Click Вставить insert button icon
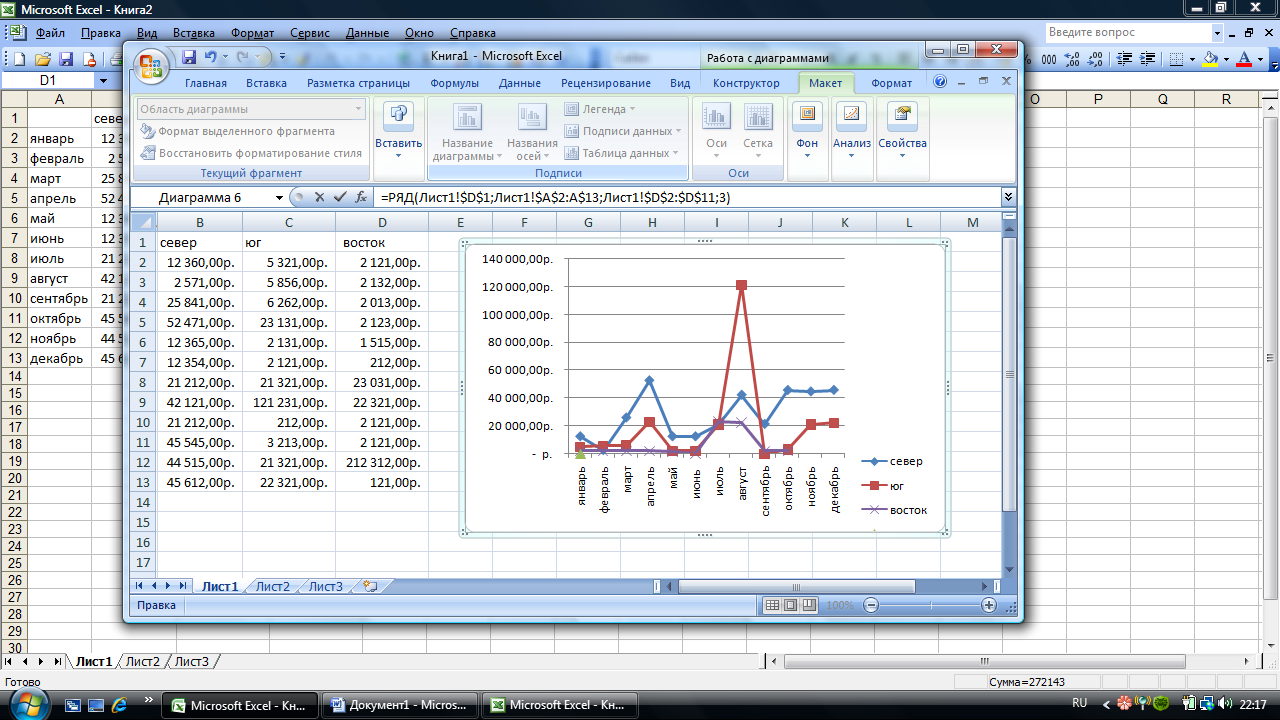Screen dimensions: 1280x720 pyautogui.click(x=398, y=117)
